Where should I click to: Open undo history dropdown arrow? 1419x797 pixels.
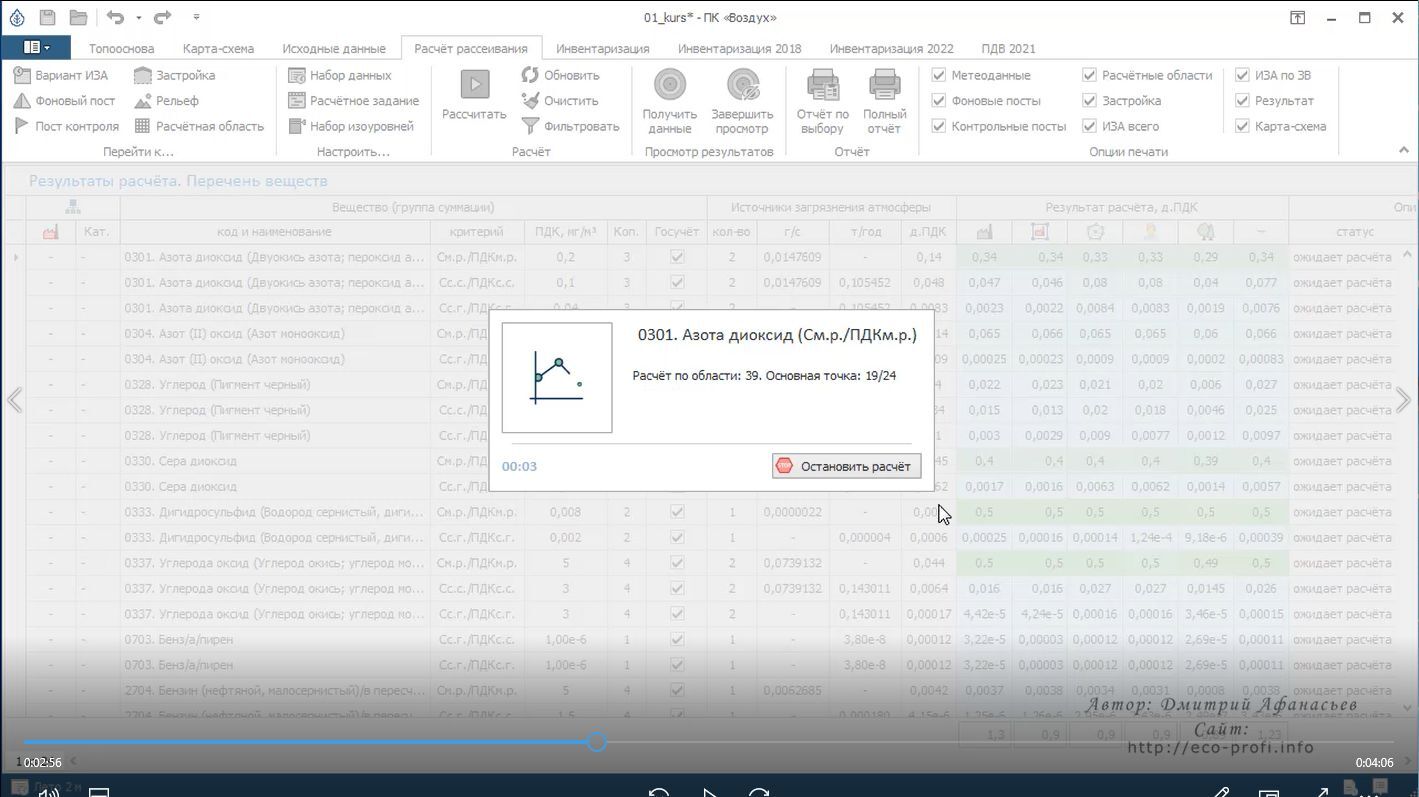pos(138,18)
